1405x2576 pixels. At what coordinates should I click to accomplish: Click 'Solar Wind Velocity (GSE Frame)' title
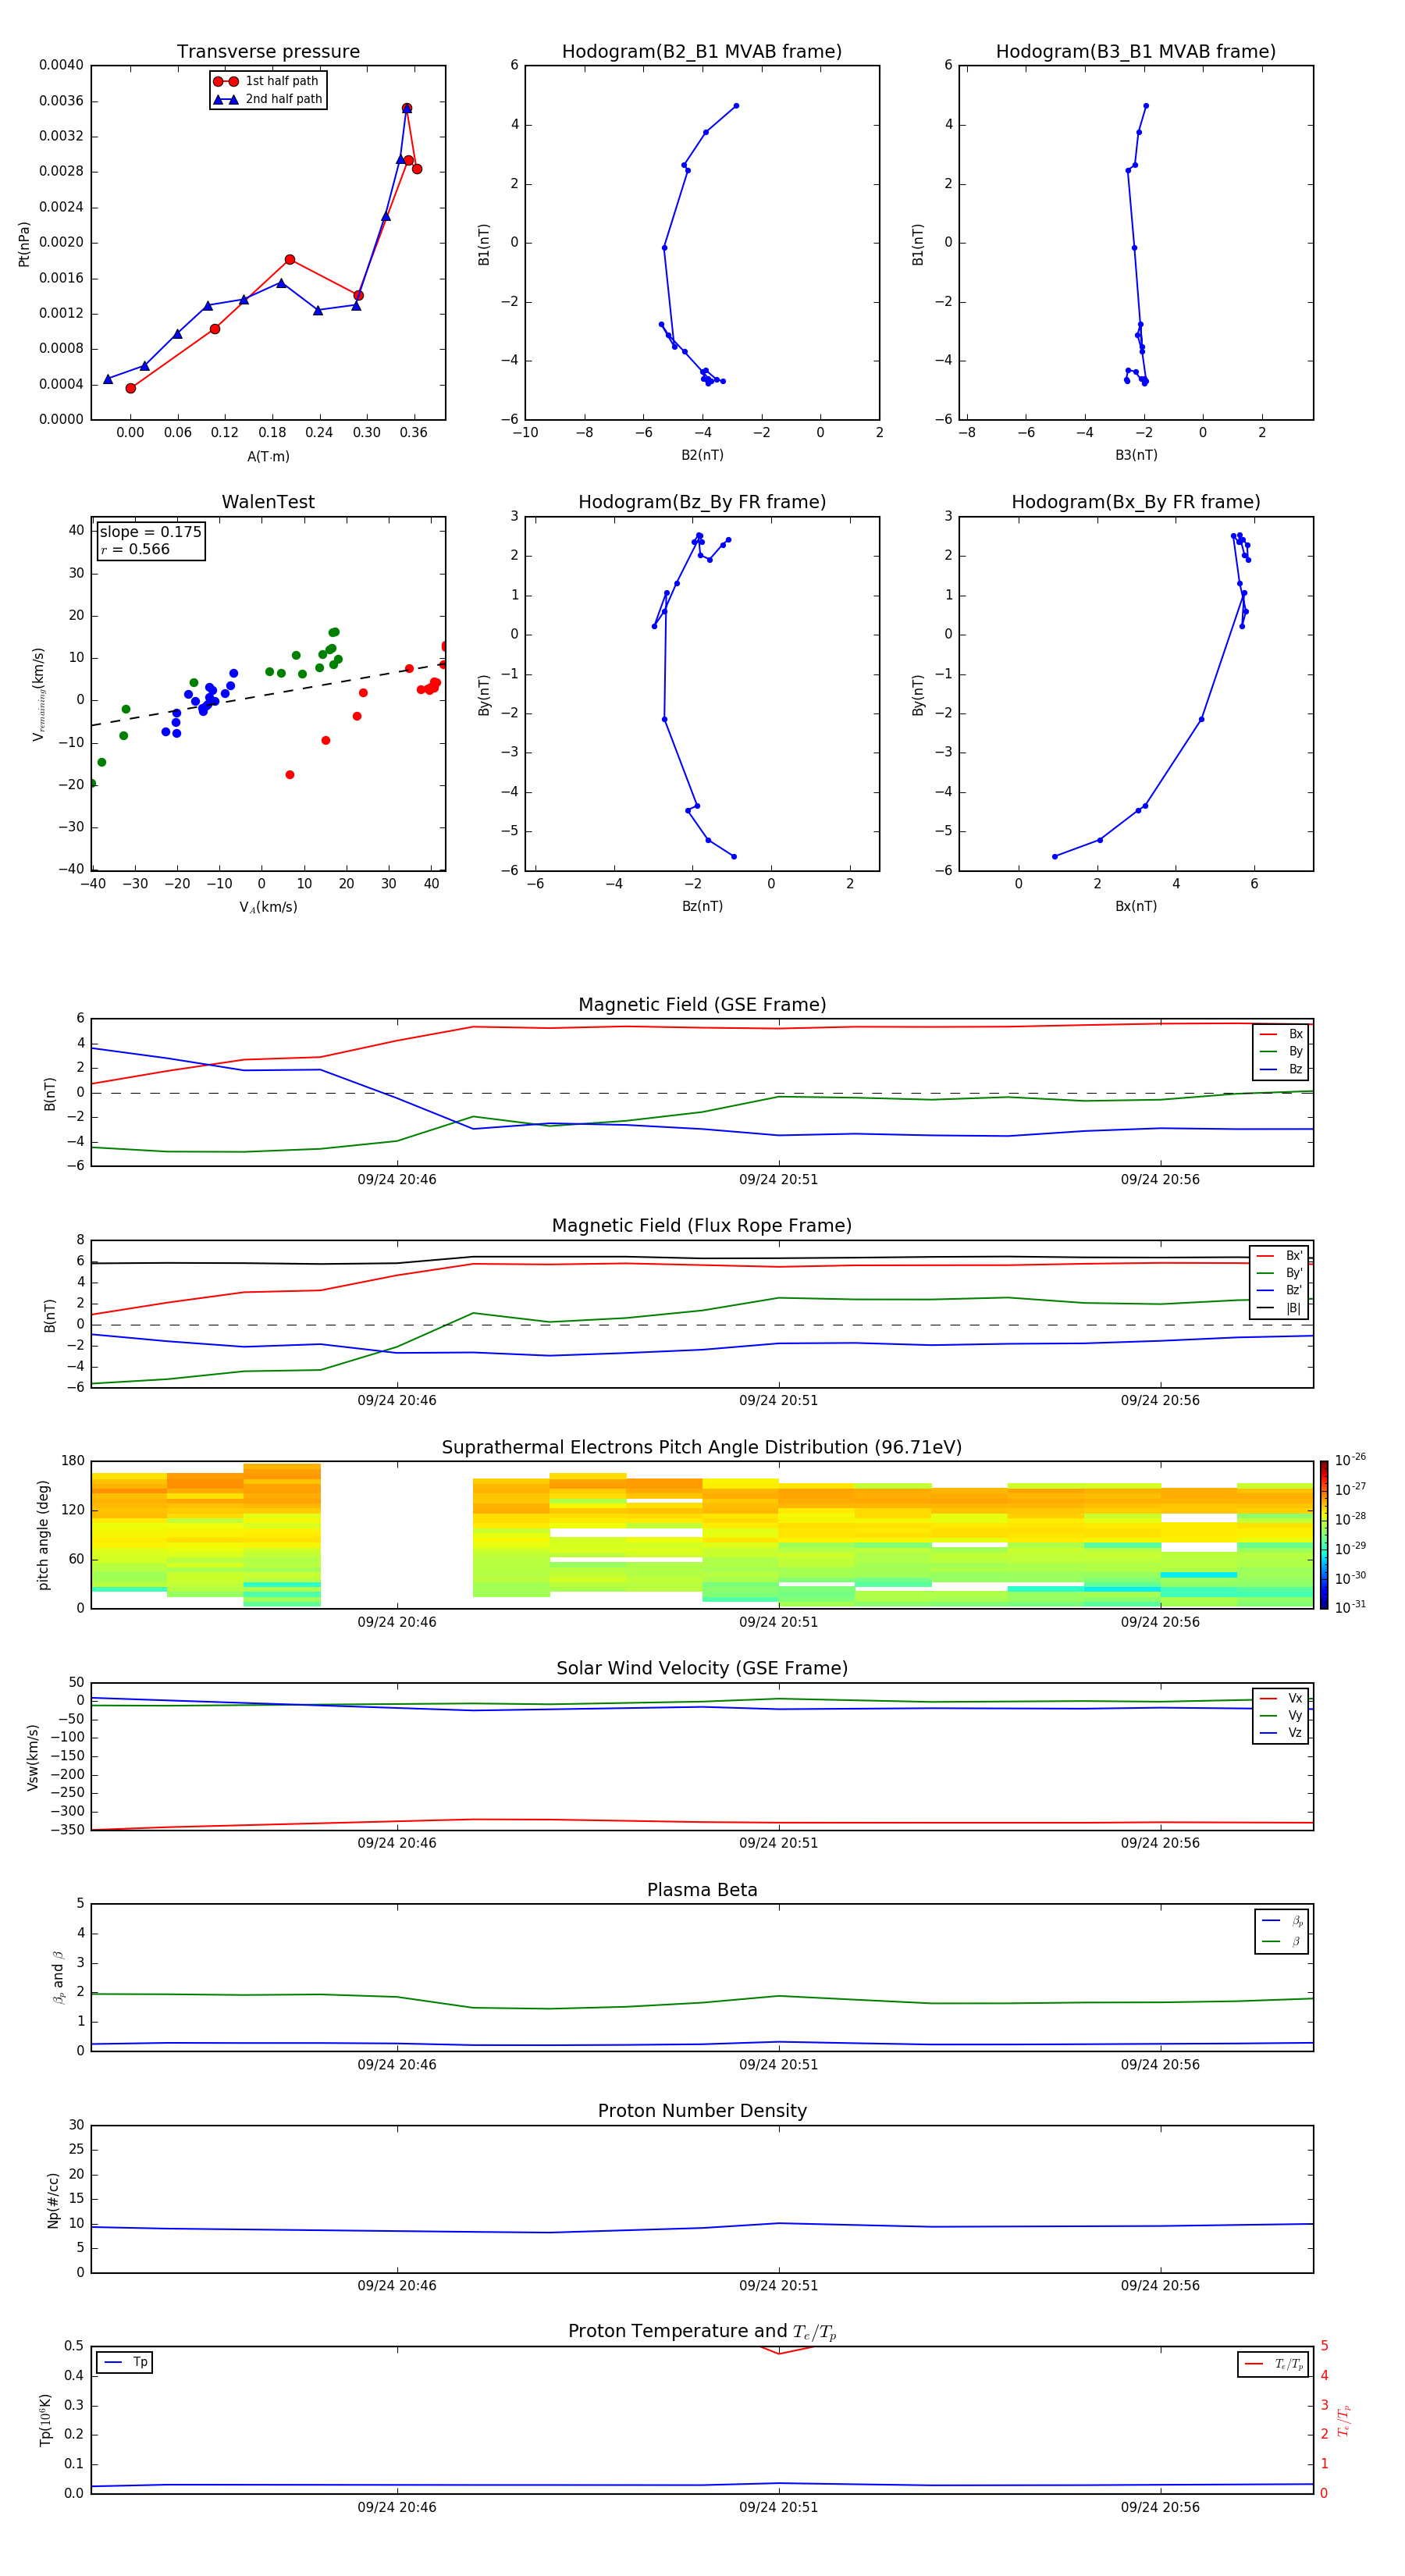[x=702, y=1668]
